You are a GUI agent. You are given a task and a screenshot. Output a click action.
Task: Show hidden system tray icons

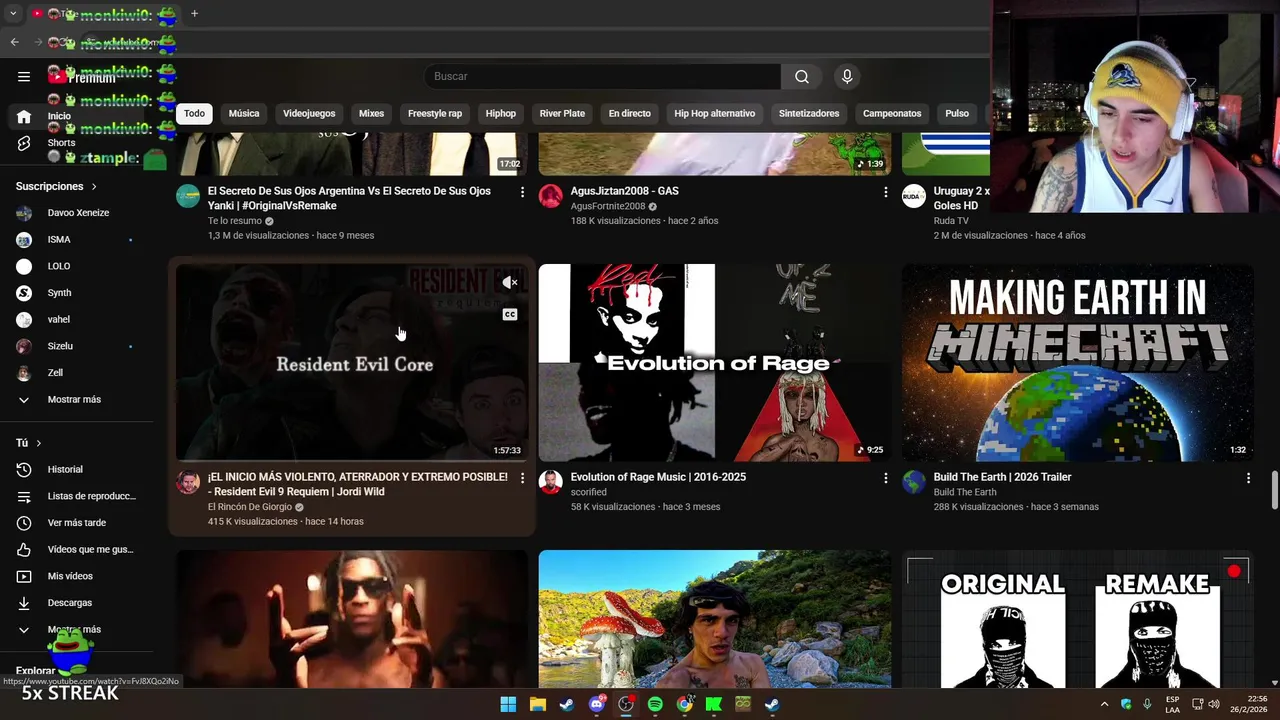(1104, 704)
